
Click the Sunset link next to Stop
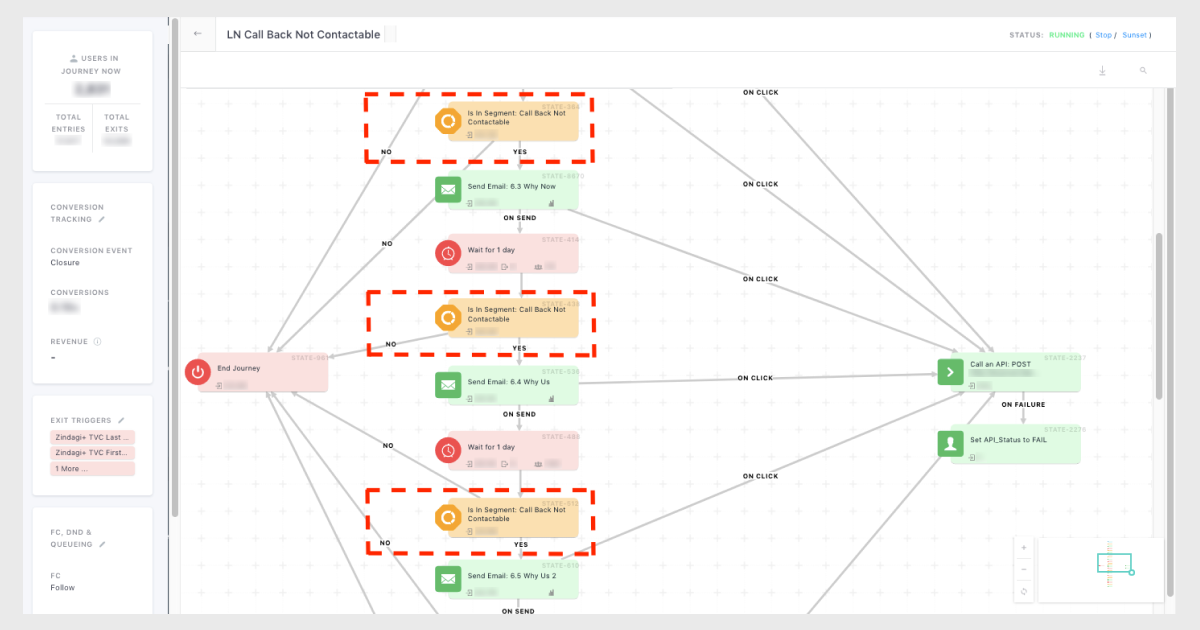point(1135,34)
